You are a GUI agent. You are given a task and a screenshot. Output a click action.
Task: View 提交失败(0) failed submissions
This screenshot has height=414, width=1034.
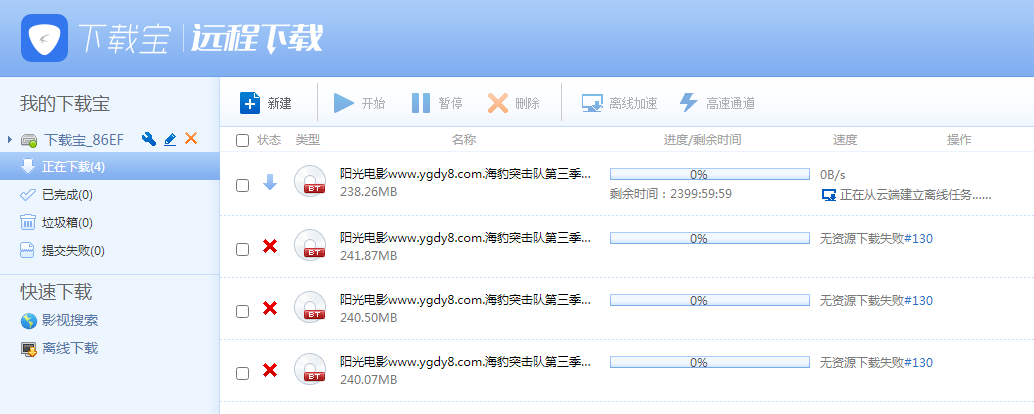(72, 250)
